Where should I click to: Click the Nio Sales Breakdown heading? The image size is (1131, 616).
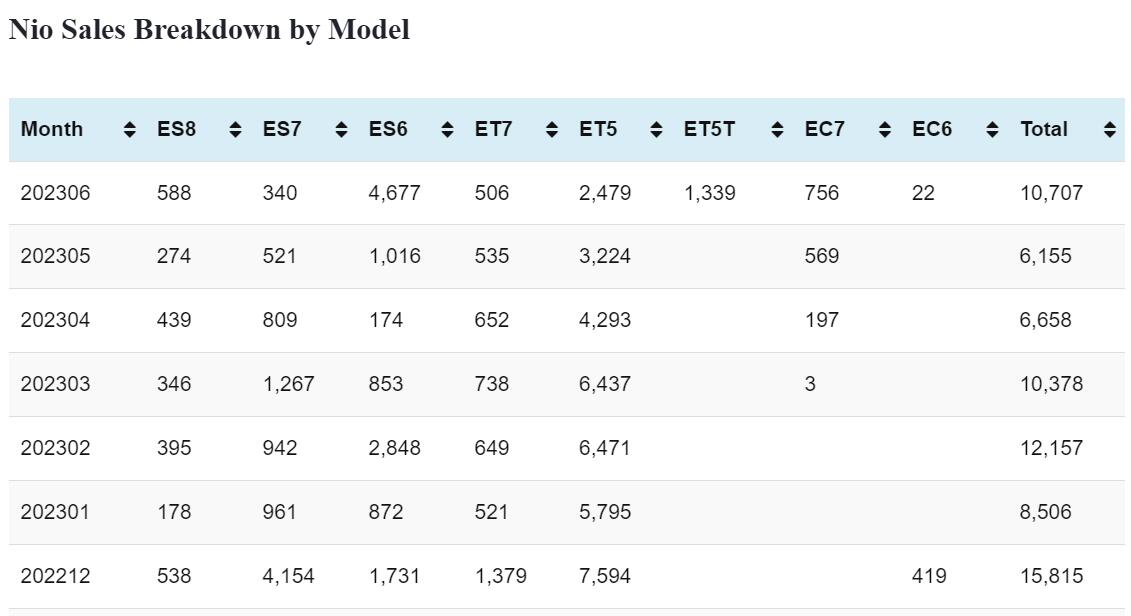(209, 30)
